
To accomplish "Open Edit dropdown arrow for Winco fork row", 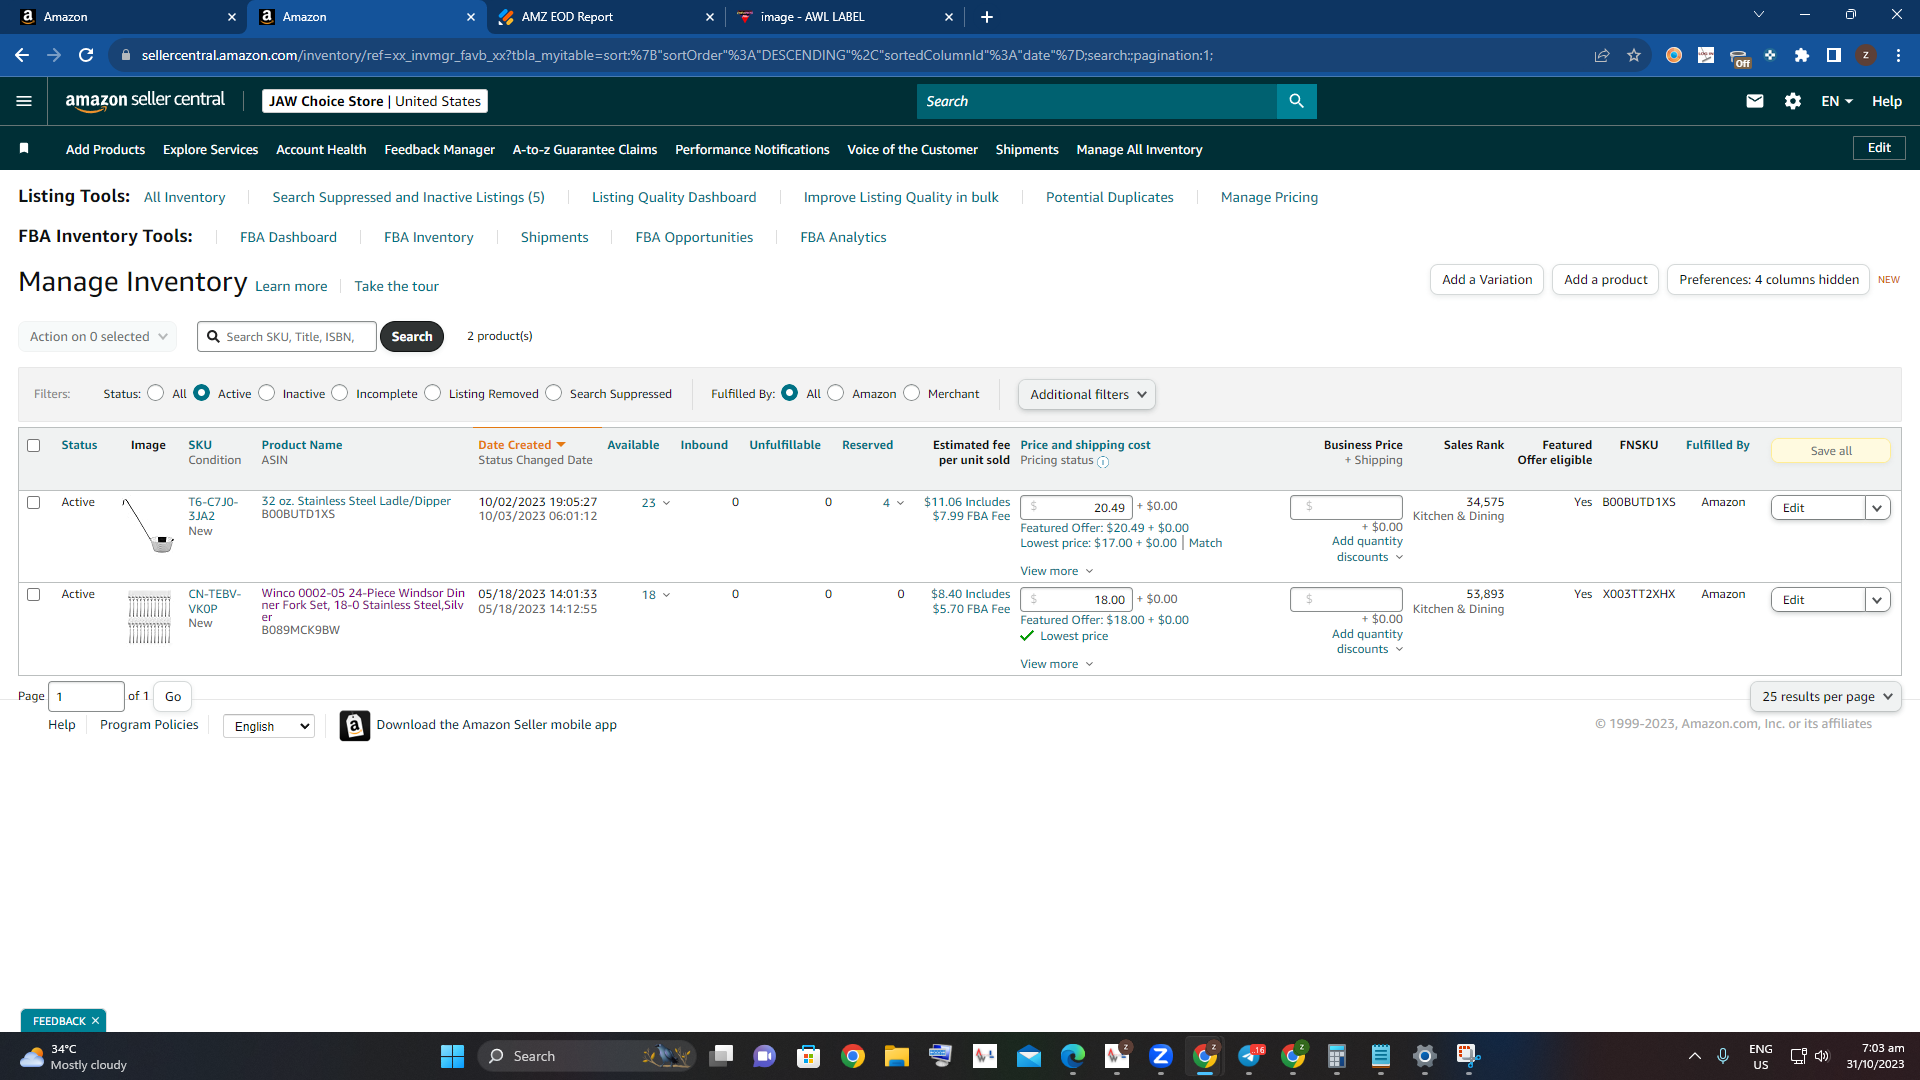I will coord(1877,600).
